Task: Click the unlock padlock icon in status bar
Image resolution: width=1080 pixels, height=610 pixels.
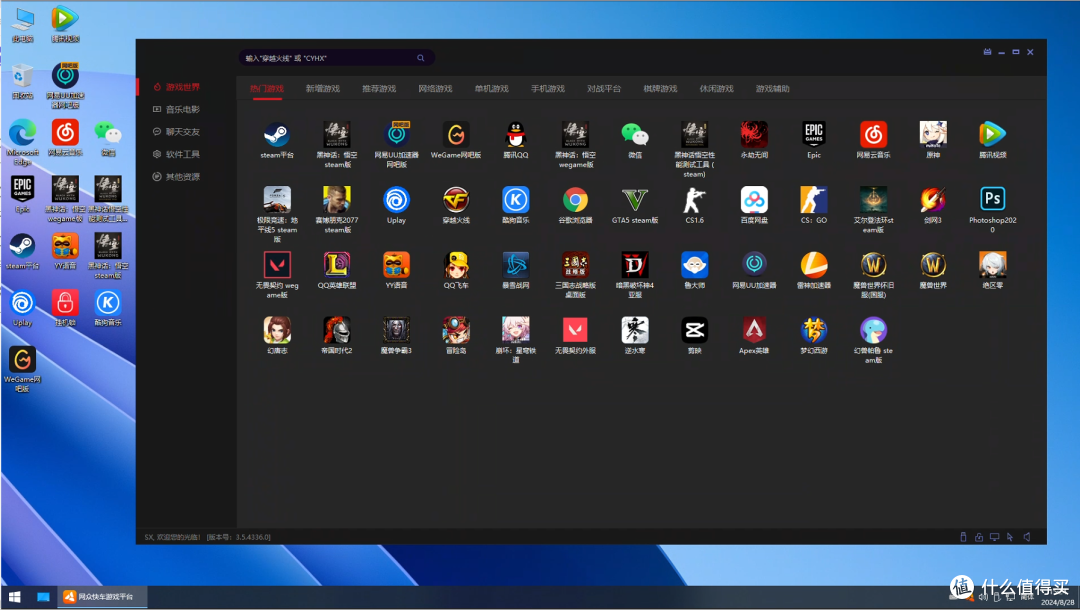Action: [979, 537]
